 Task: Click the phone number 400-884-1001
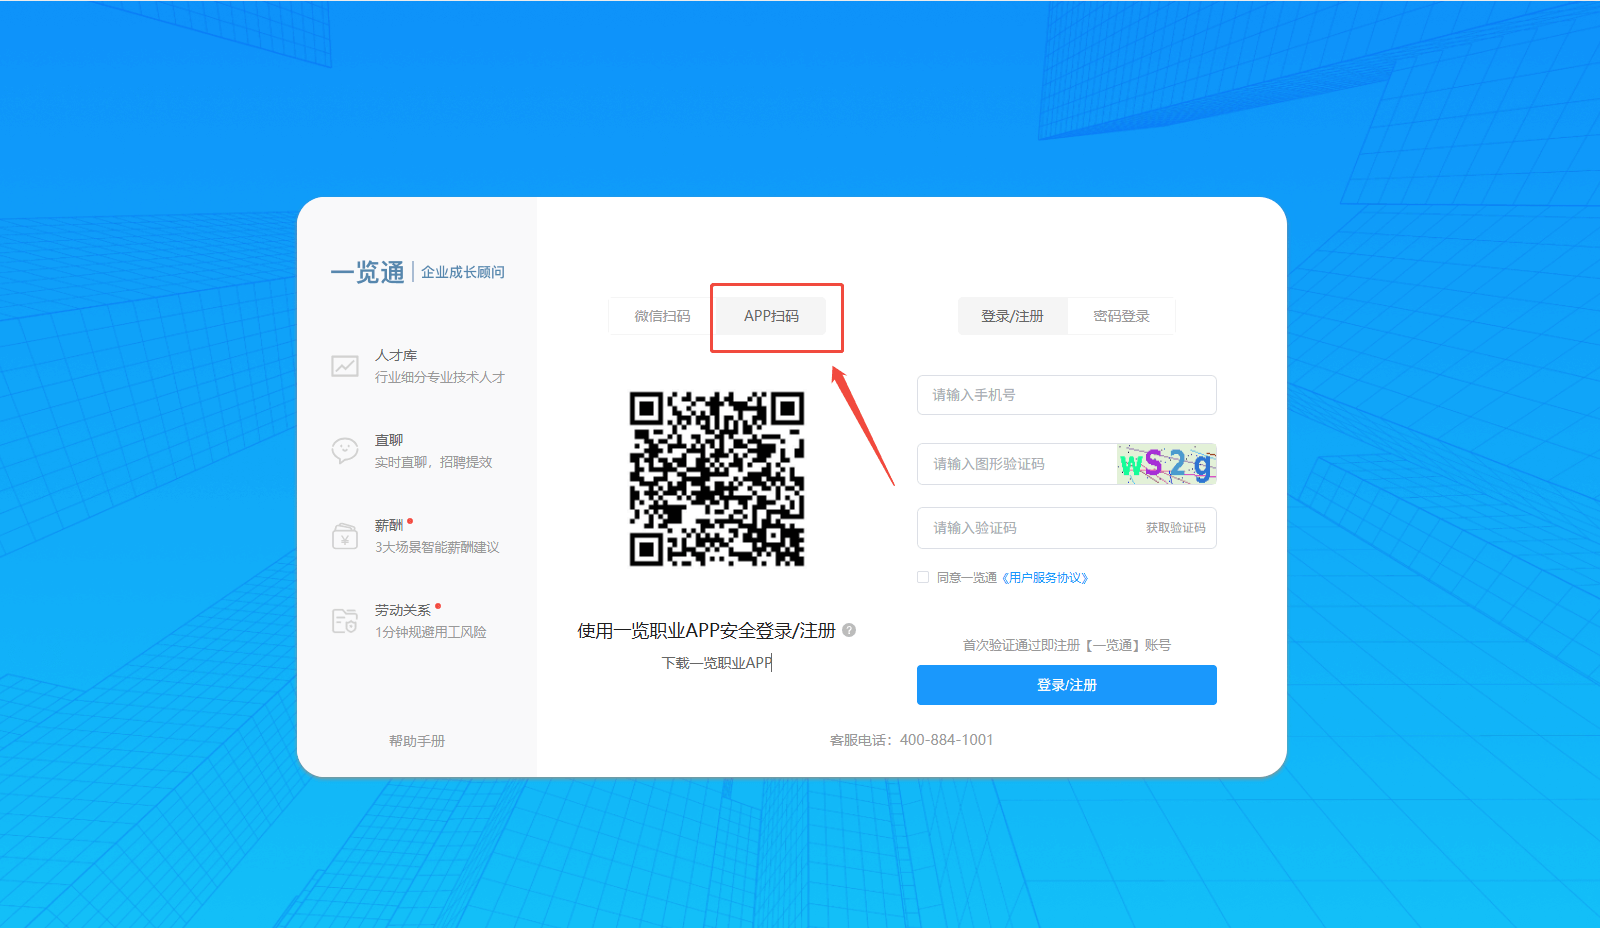947,740
